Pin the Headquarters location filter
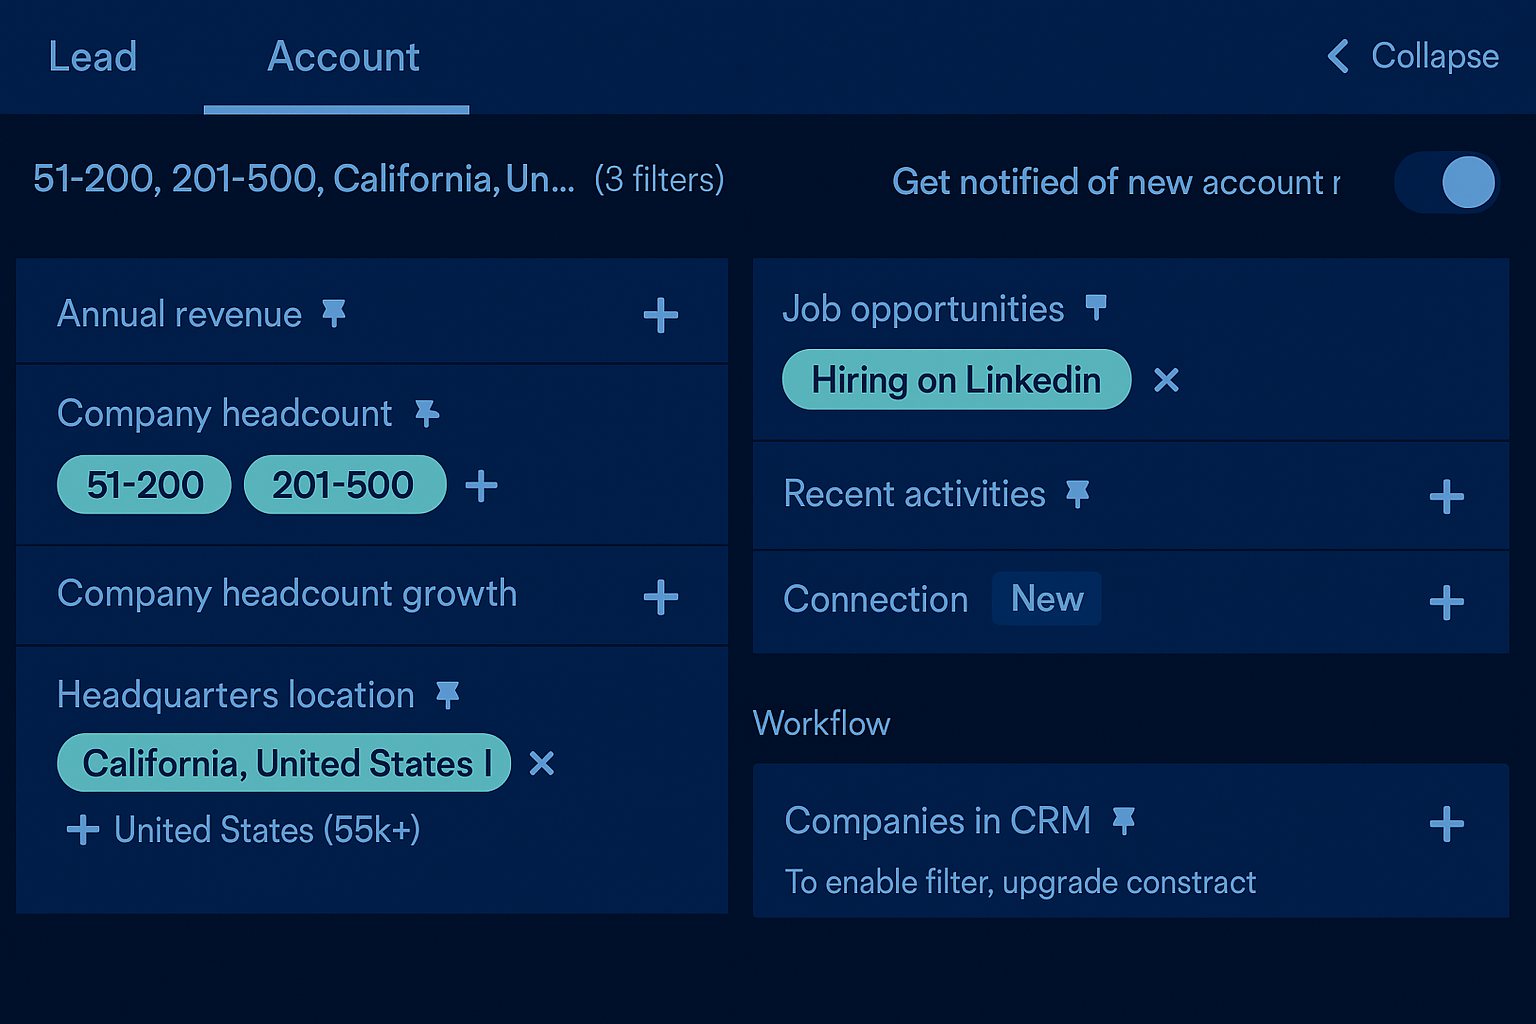1536x1024 pixels. 449,694
